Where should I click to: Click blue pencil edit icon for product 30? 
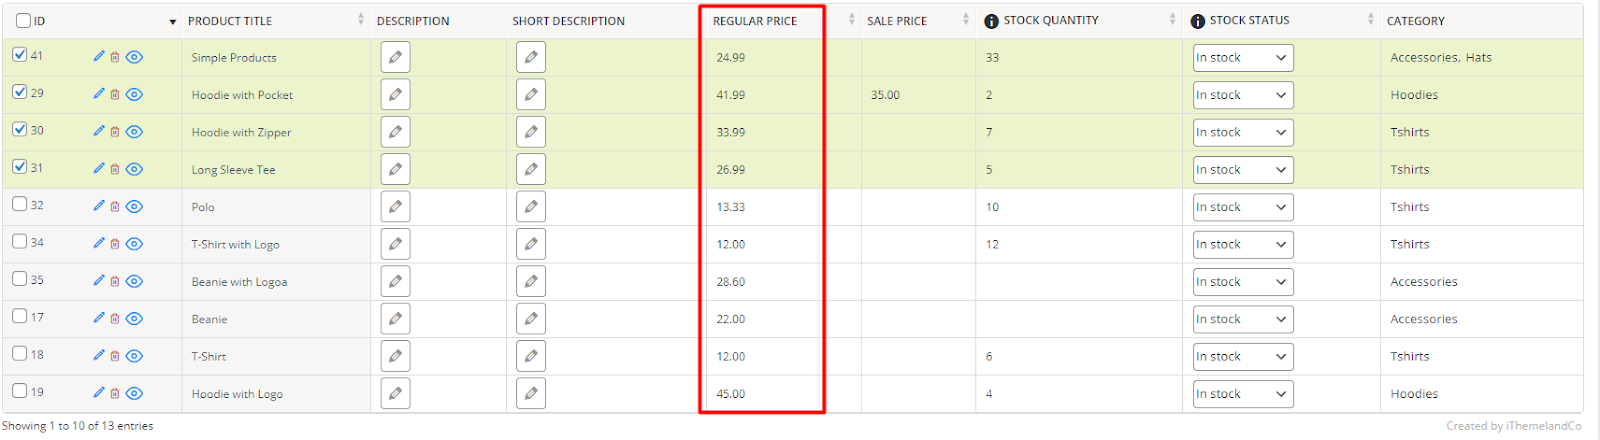[99, 131]
